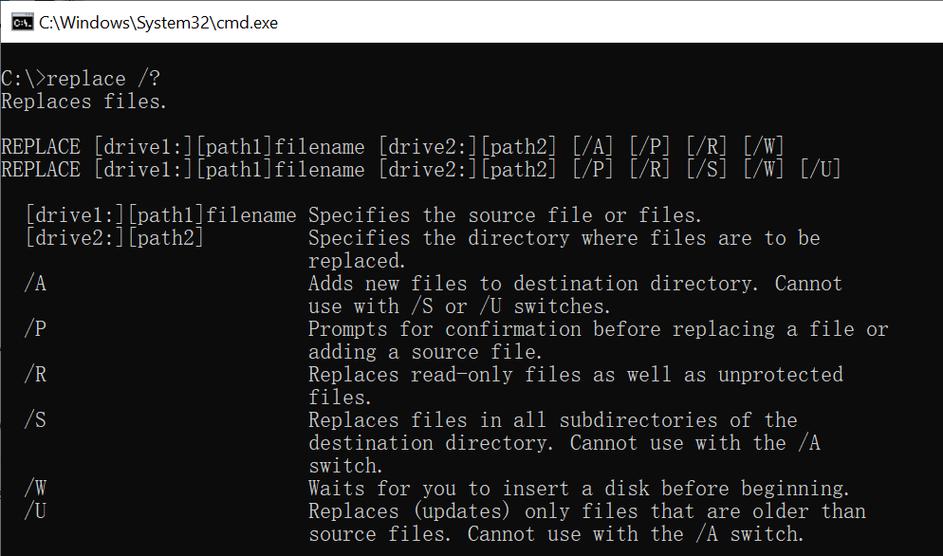Click the '[drive1:][path1]filename' parameter in the description list
Viewport: 943px width, 556px height.
point(160,215)
